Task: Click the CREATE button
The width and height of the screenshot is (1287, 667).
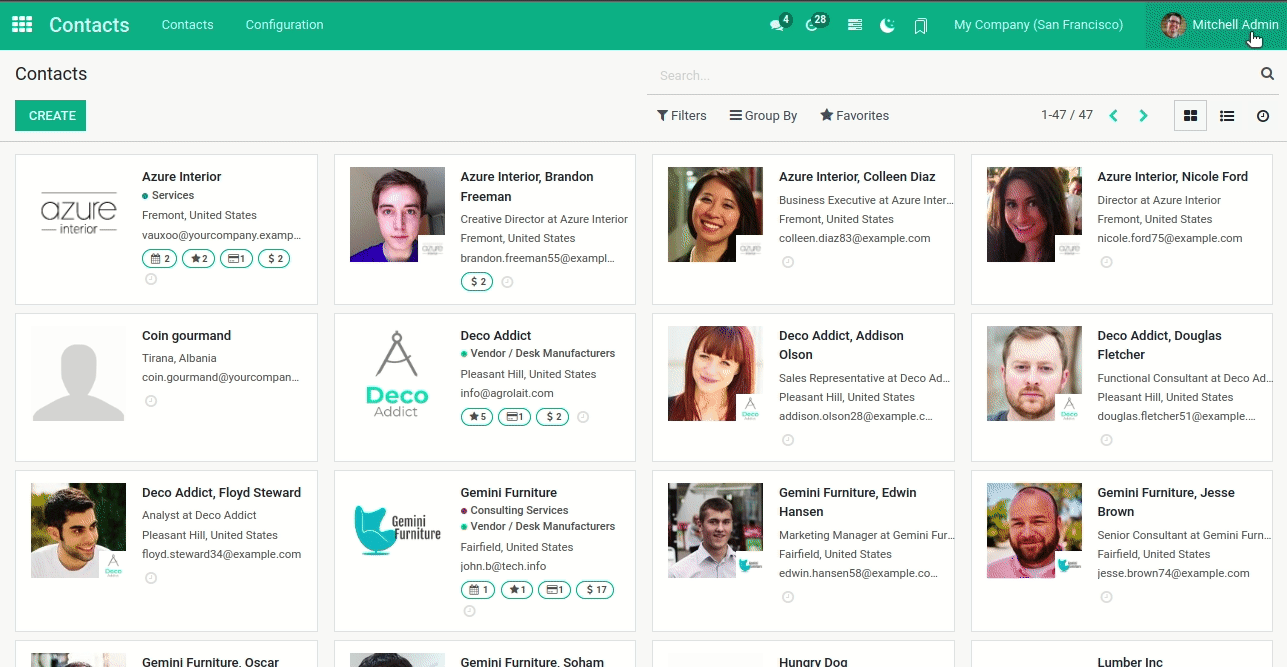Action: pyautogui.click(x=51, y=116)
